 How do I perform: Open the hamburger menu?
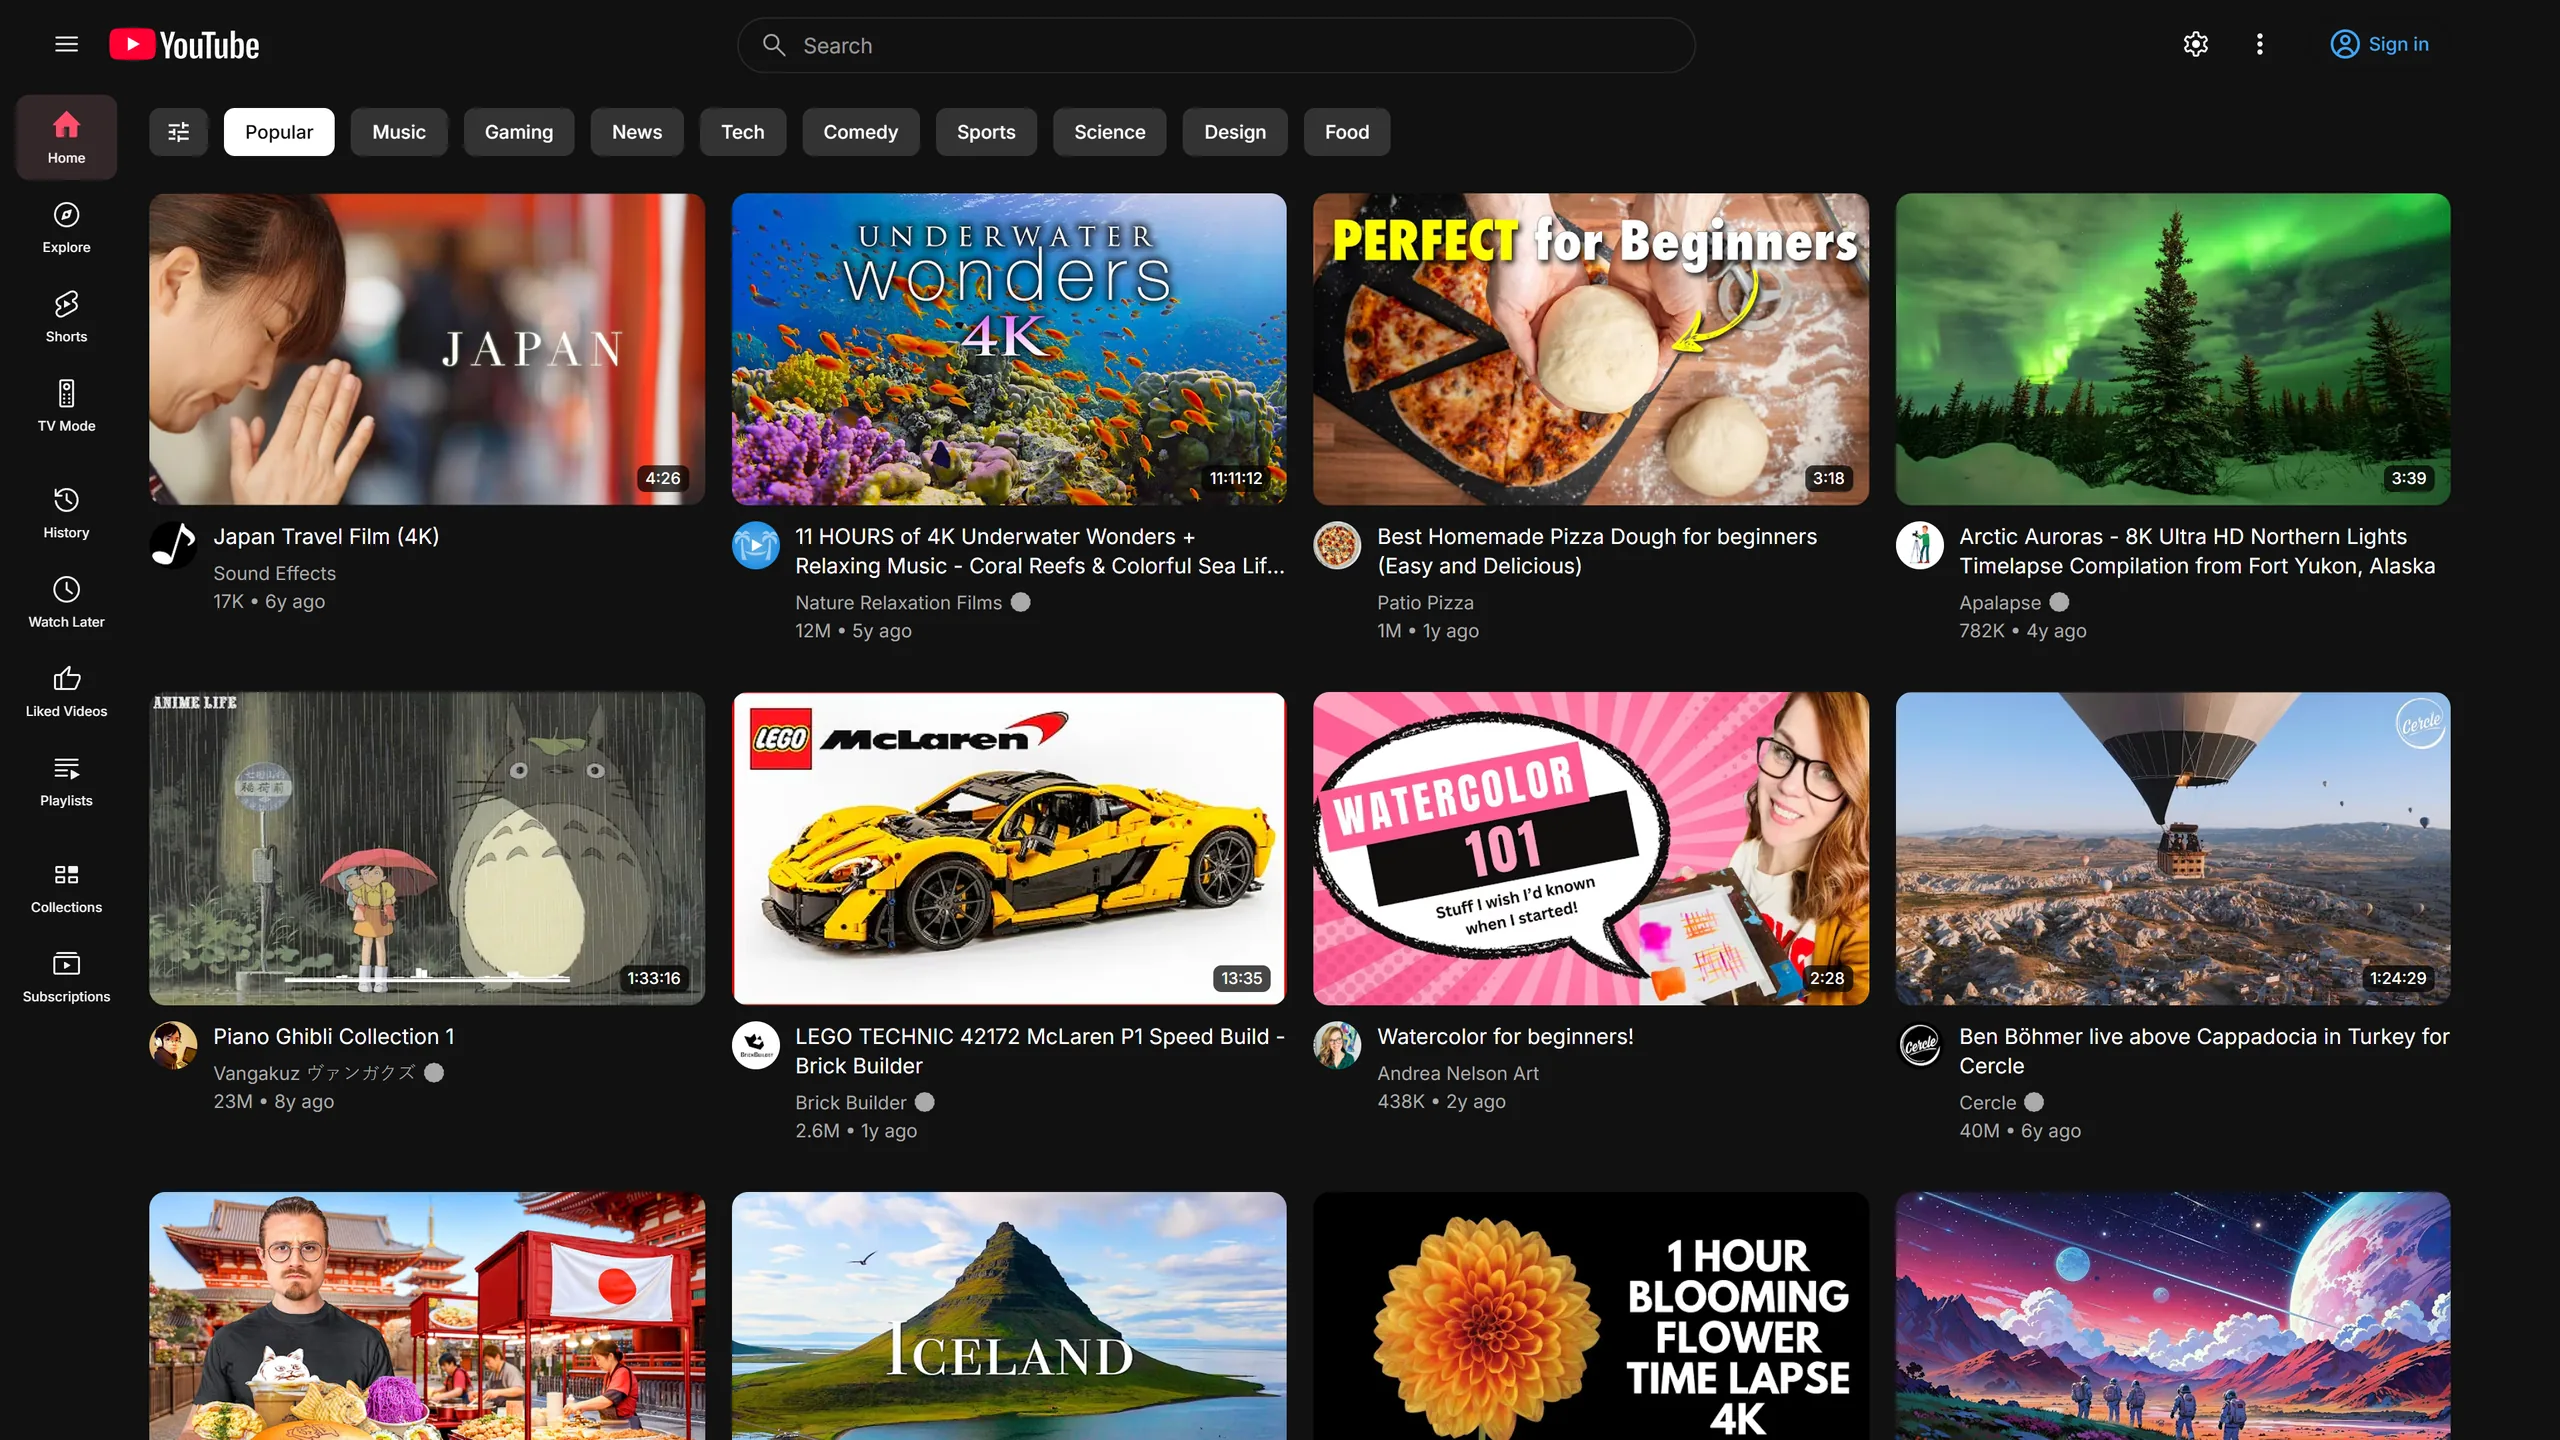tap(66, 44)
